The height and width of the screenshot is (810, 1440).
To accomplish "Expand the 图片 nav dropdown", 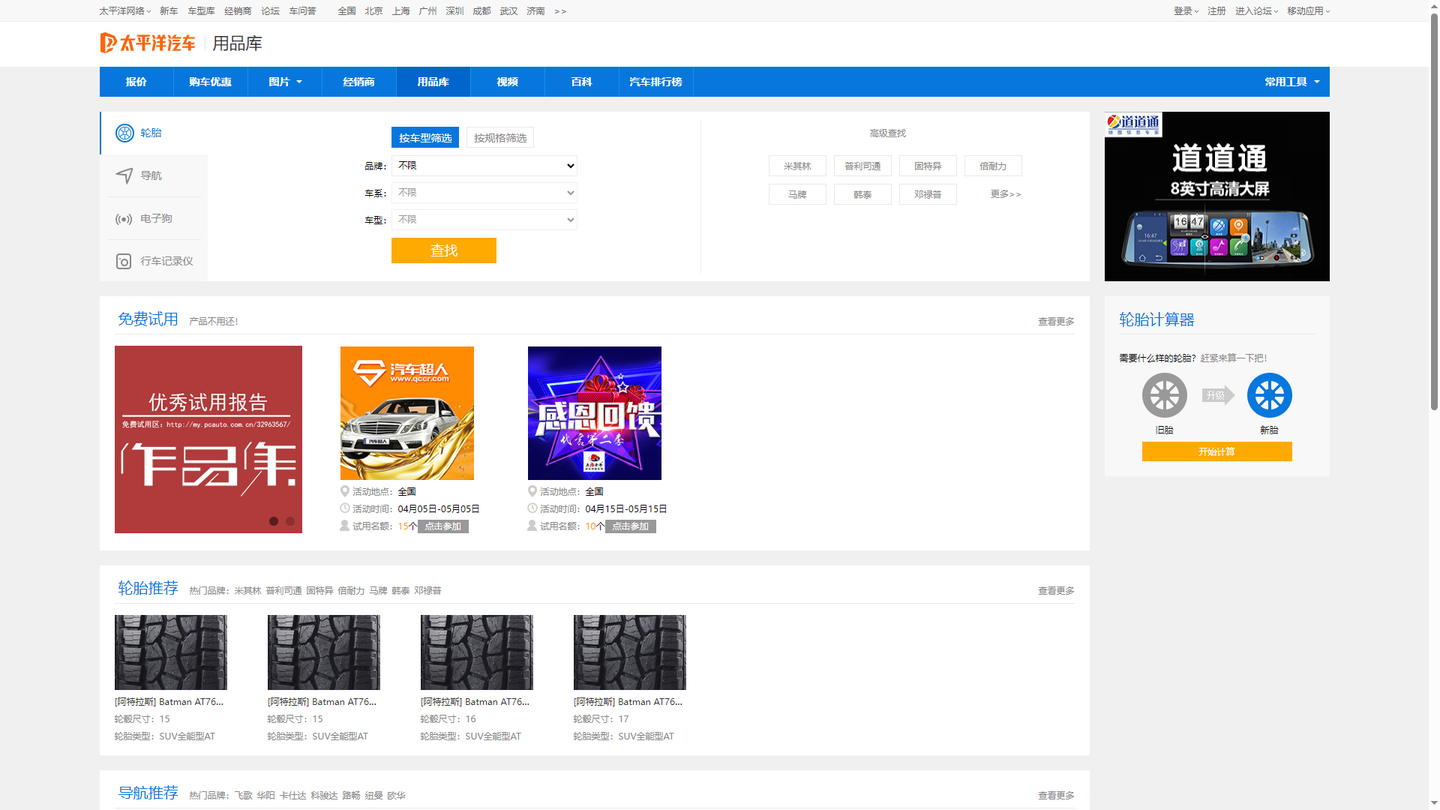I will point(285,82).
